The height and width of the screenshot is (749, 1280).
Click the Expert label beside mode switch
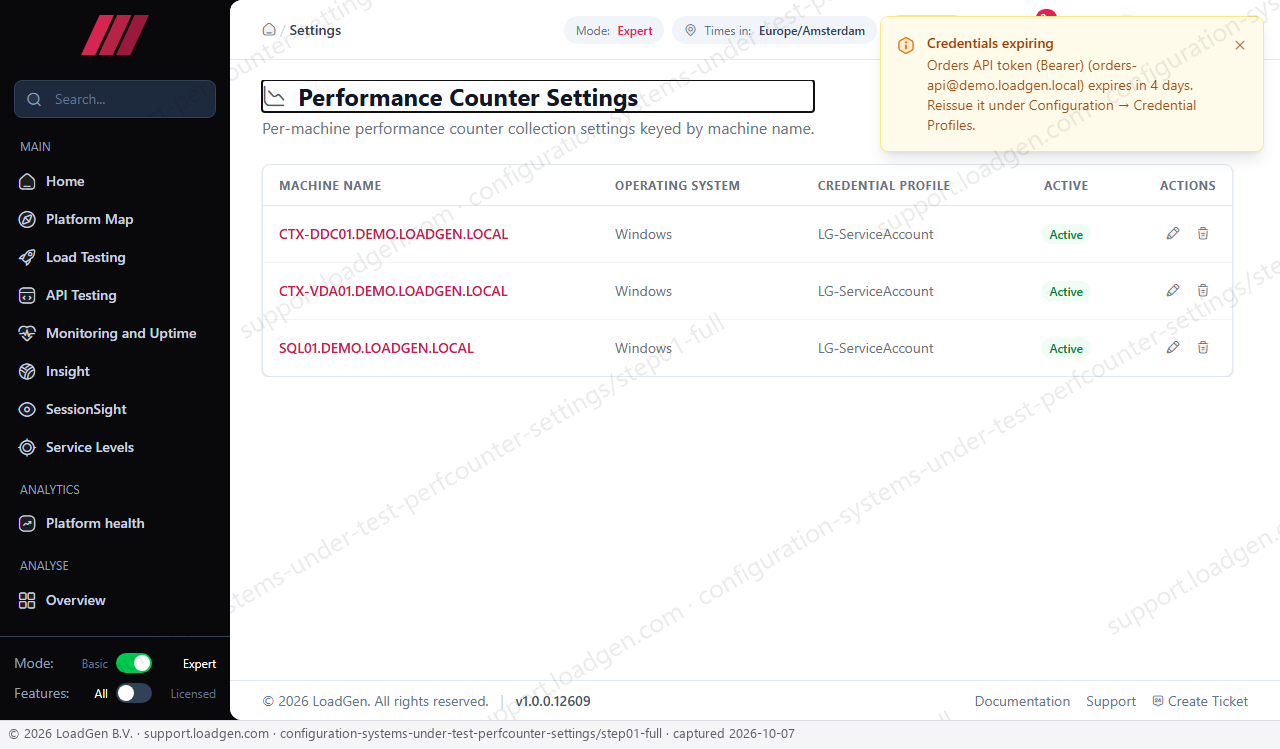pyautogui.click(x=199, y=664)
